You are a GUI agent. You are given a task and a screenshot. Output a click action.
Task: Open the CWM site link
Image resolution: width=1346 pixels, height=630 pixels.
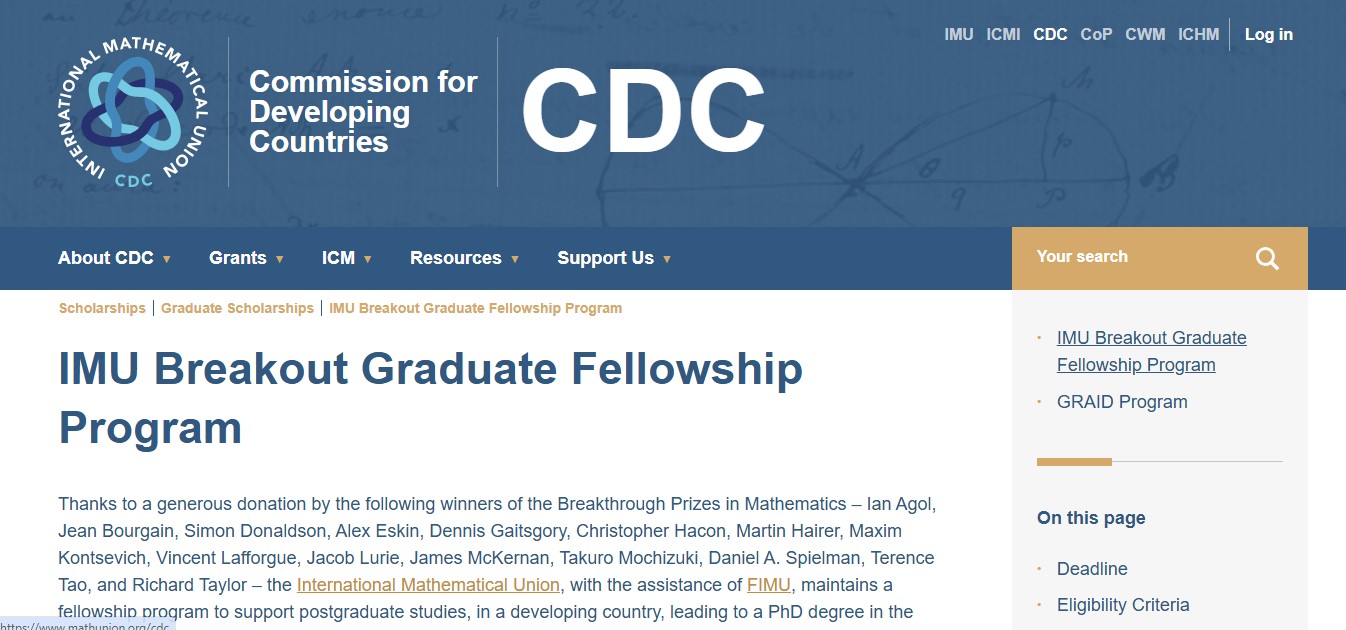[1145, 34]
